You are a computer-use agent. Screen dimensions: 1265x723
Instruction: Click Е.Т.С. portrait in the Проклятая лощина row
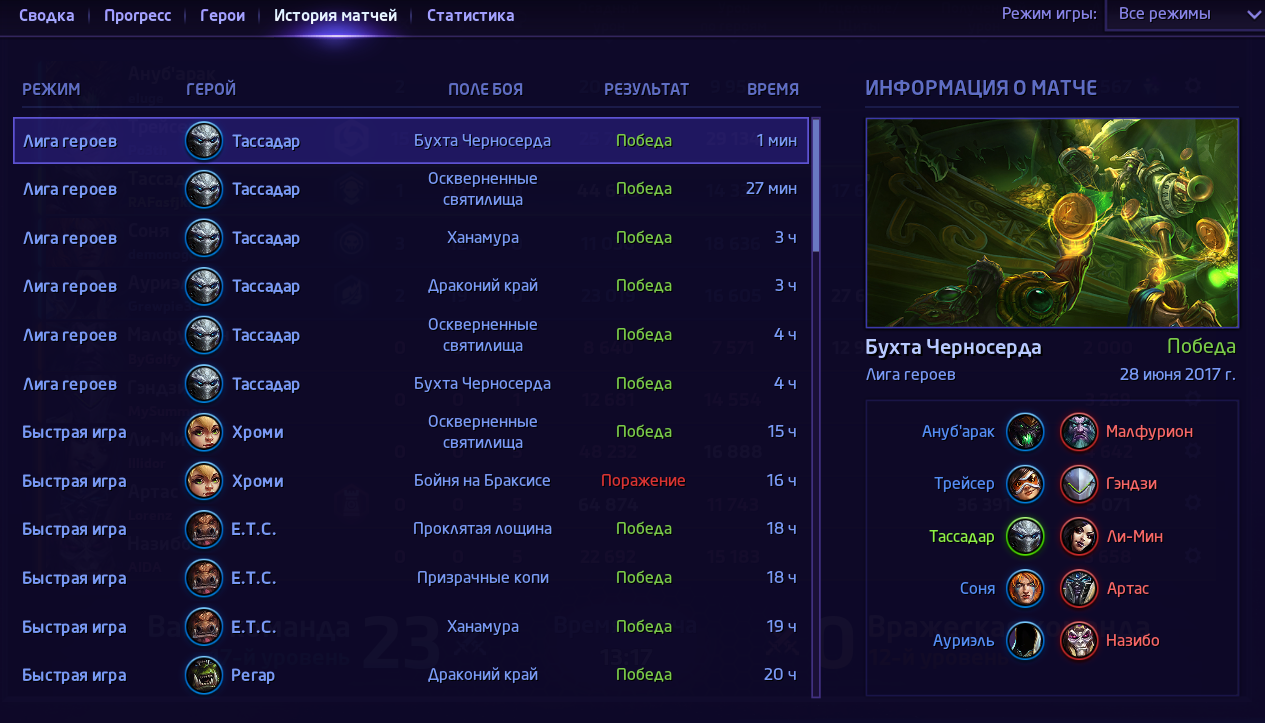coord(204,529)
